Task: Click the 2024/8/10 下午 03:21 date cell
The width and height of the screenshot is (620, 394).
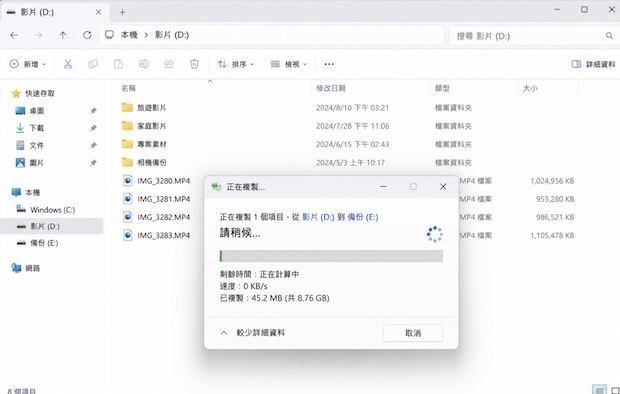Action: click(x=352, y=108)
